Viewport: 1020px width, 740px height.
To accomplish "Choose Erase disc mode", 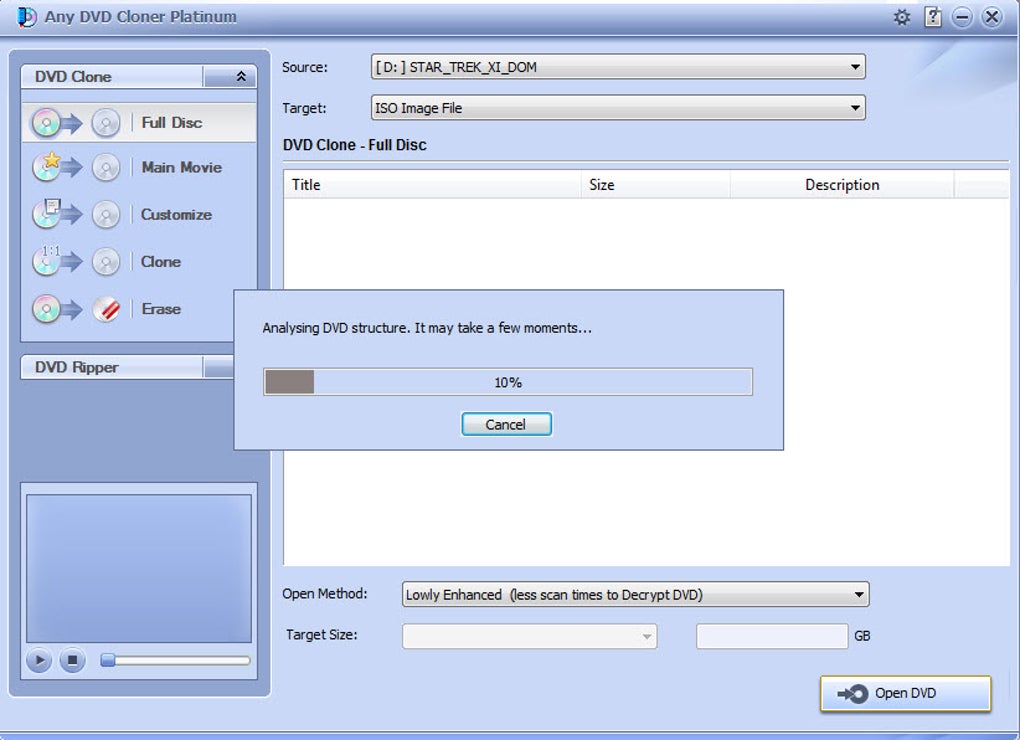I will [x=161, y=309].
